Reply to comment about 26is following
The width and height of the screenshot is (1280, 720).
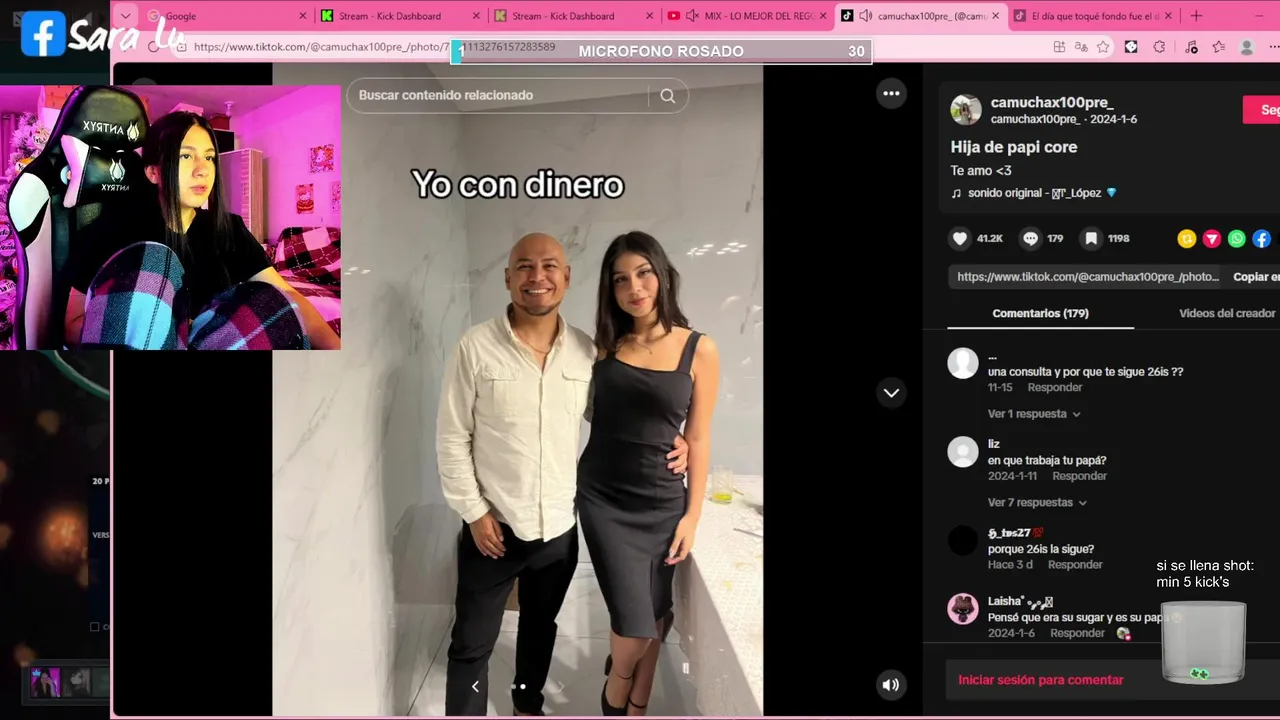pos(1055,388)
